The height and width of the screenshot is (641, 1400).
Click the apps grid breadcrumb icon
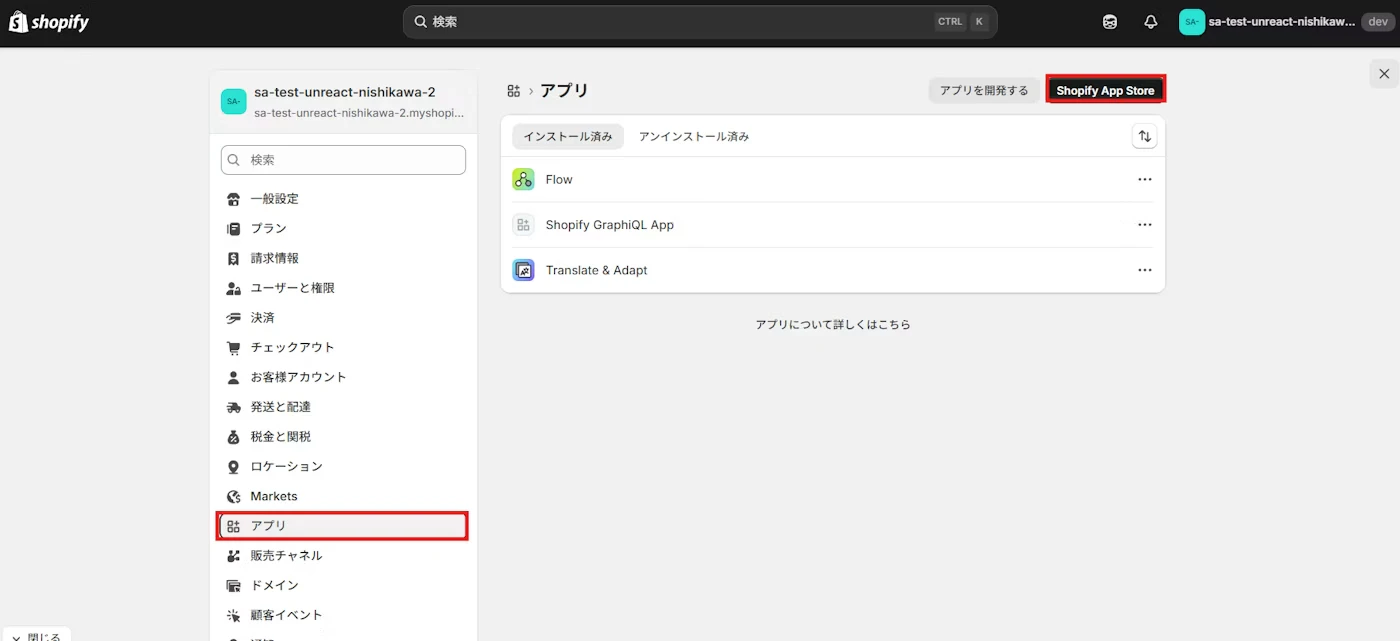pos(514,91)
